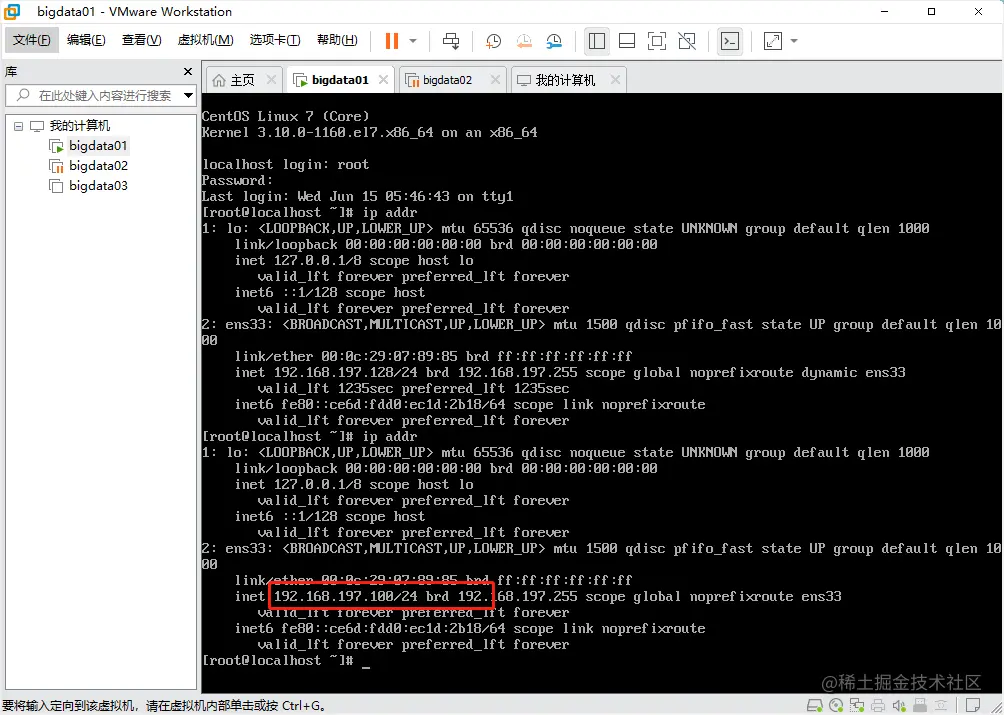Click the VMware Workstation title bar logo

(x=12, y=12)
